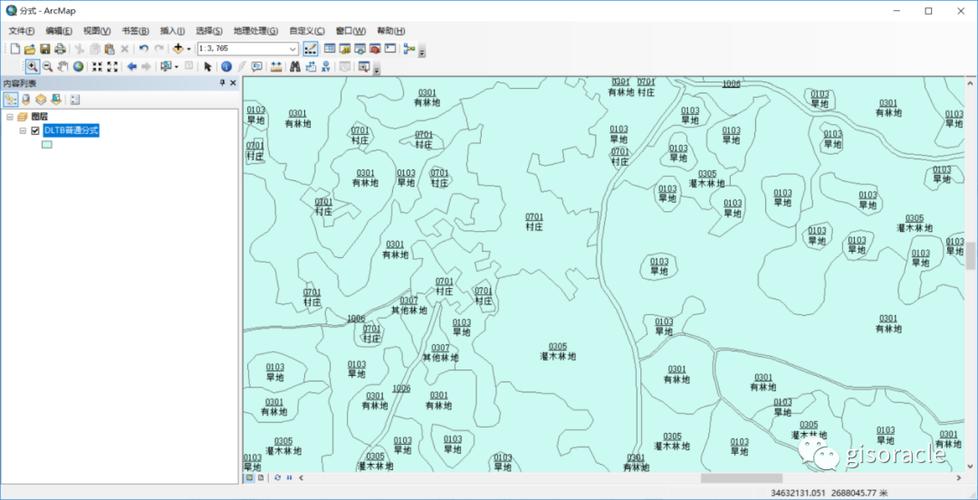Open table of contents options
This screenshot has height=500, width=978.
click(x=75, y=99)
